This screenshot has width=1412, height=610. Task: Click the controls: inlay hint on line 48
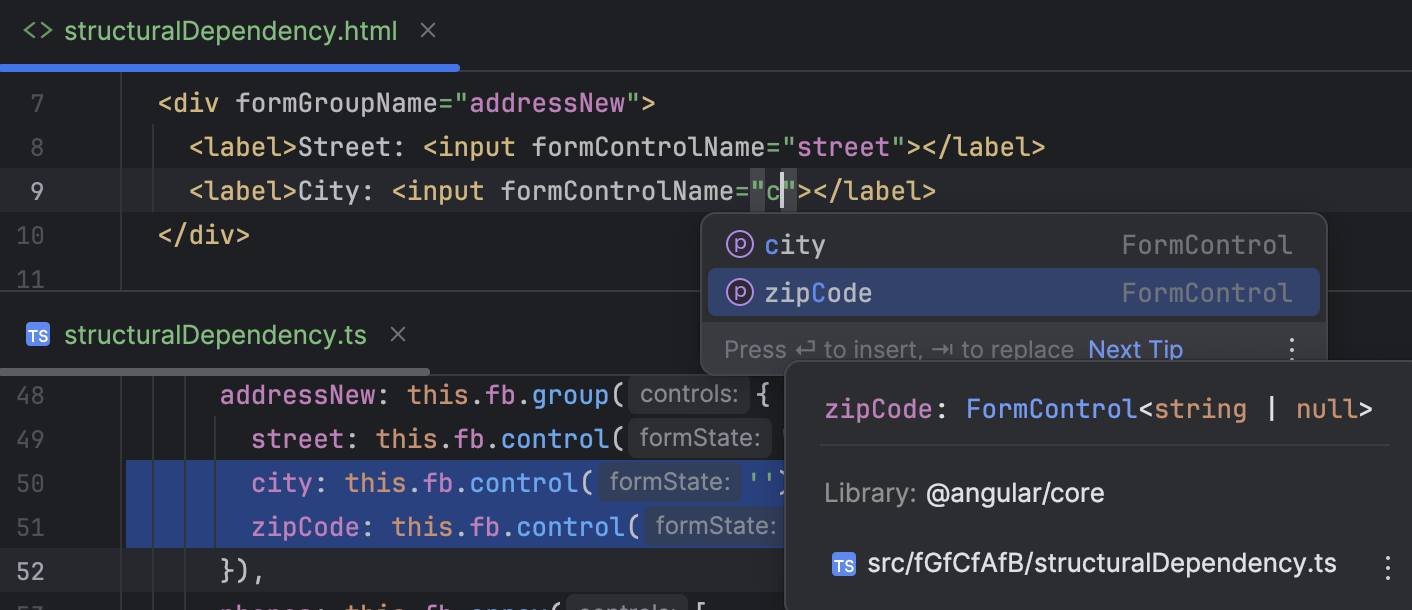[688, 393]
